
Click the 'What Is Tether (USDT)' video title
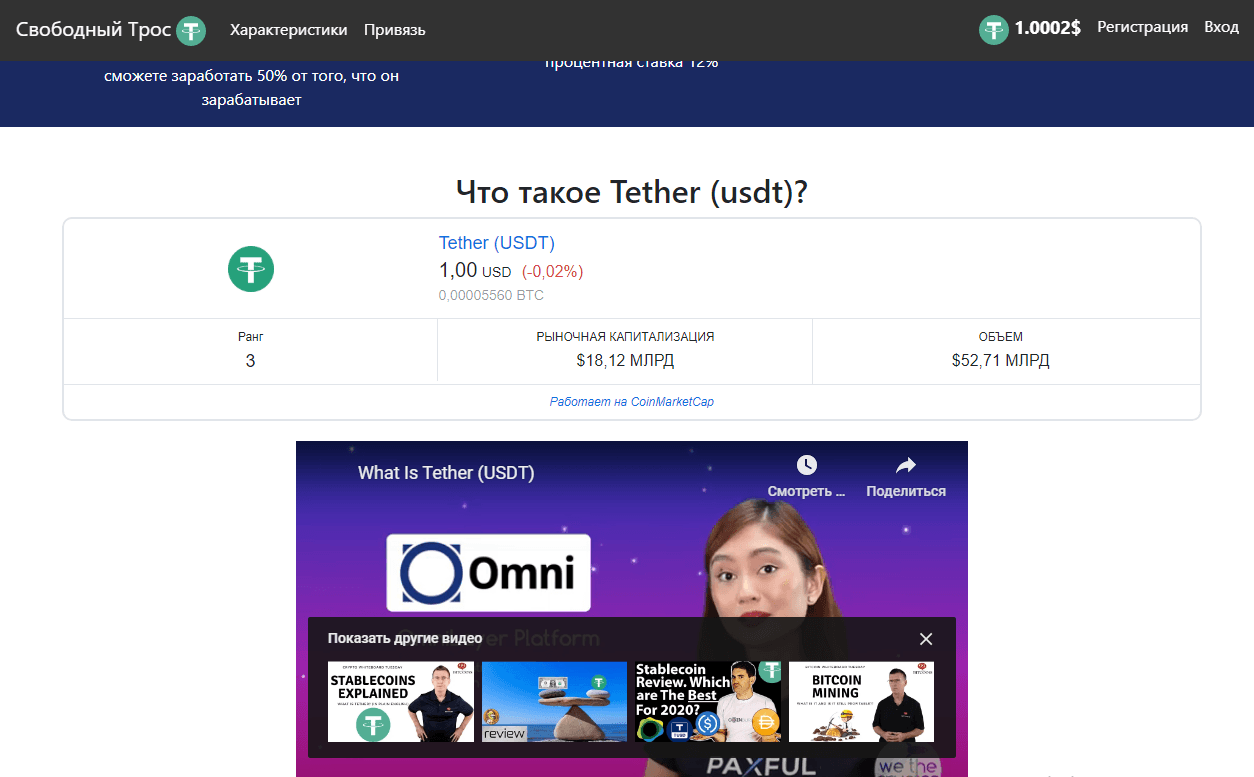pos(446,473)
